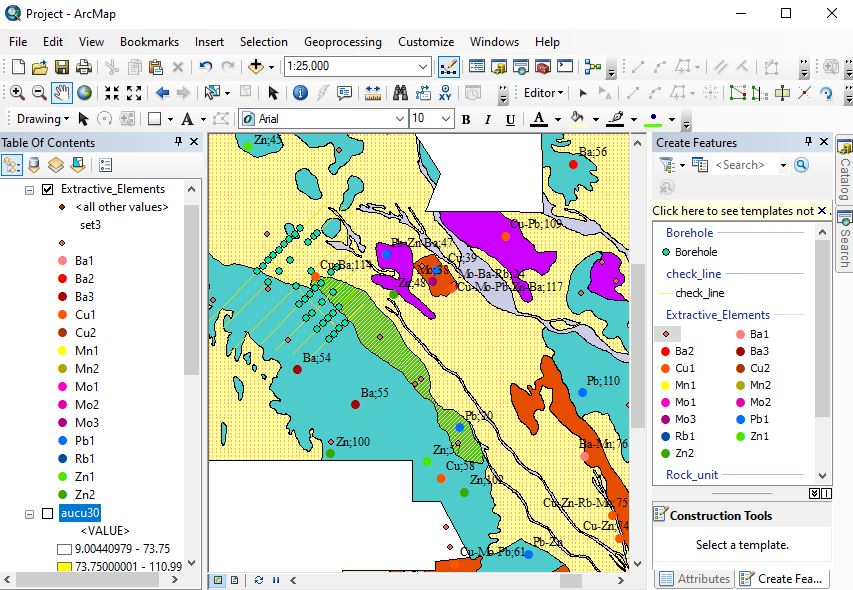Collapse the aucu30 layer tree

point(29,514)
